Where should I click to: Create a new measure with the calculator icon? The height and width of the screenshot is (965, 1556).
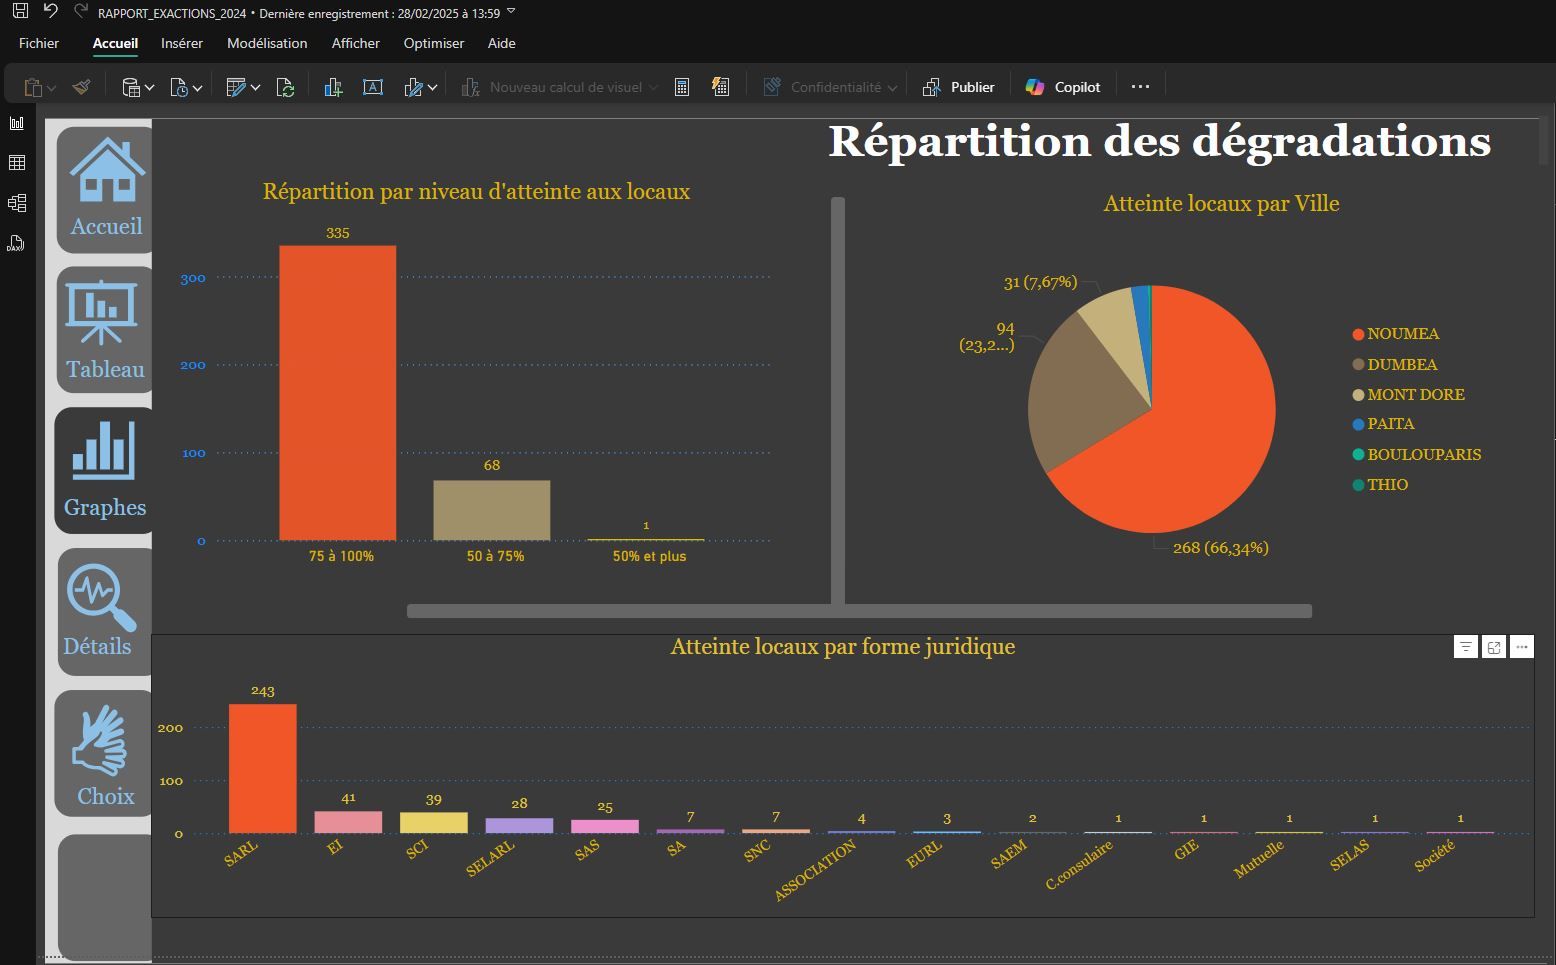click(682, 87)
